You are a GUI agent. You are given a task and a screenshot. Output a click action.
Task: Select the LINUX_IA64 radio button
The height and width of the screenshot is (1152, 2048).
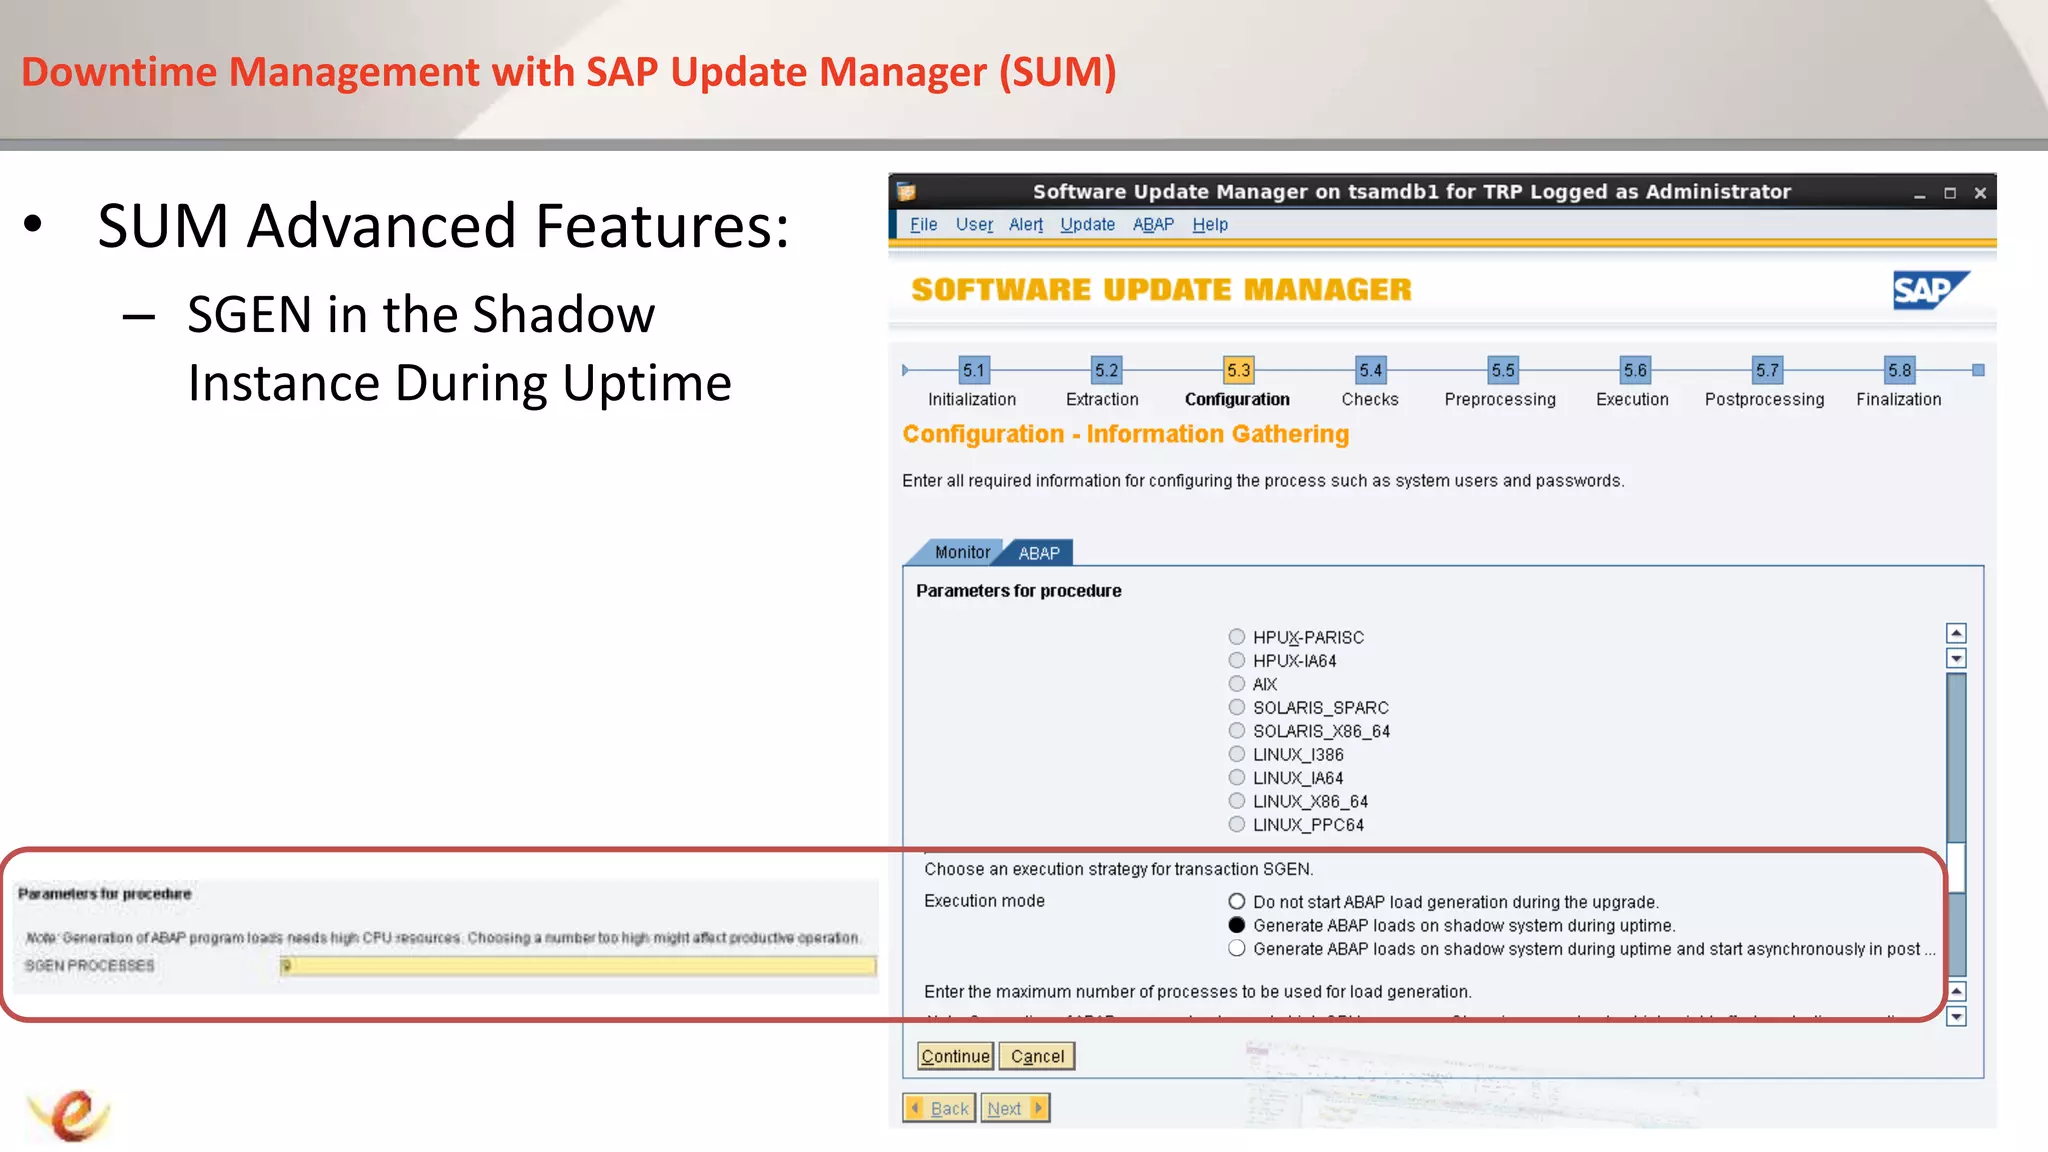(x=1237, y=777)
